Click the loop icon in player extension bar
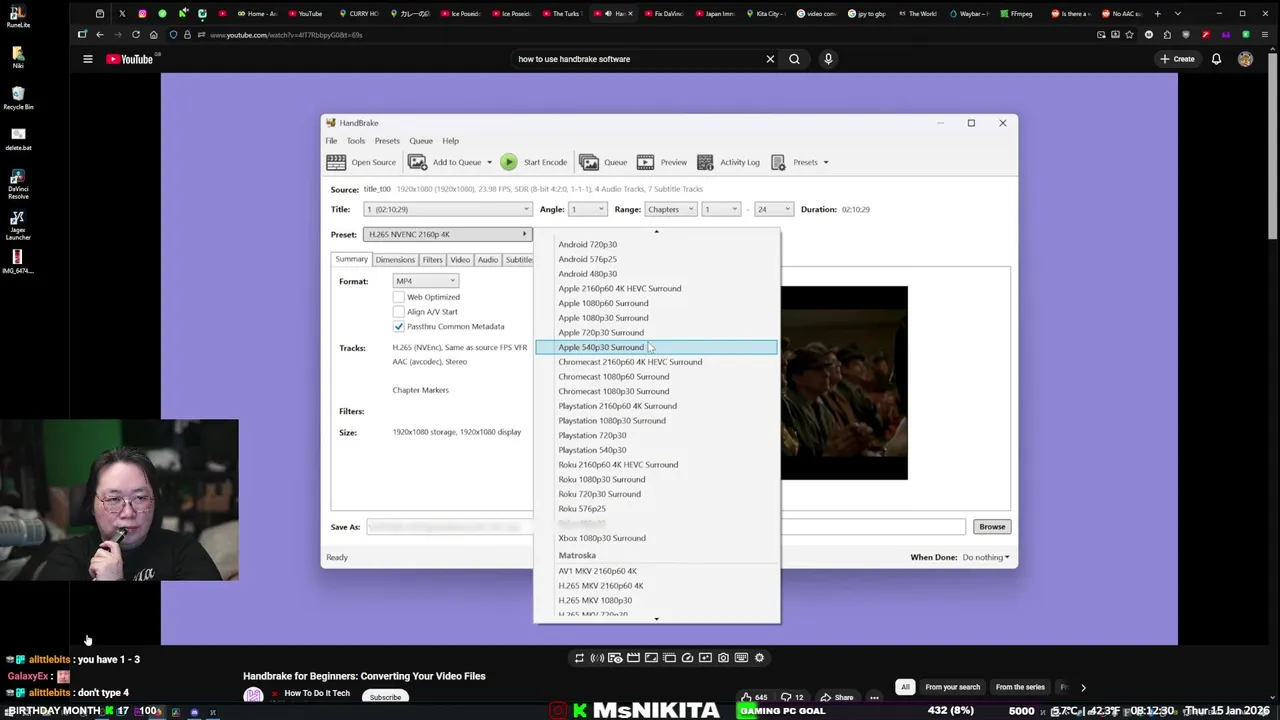This screenshot has width=1280, height=720. pos(579,657)
